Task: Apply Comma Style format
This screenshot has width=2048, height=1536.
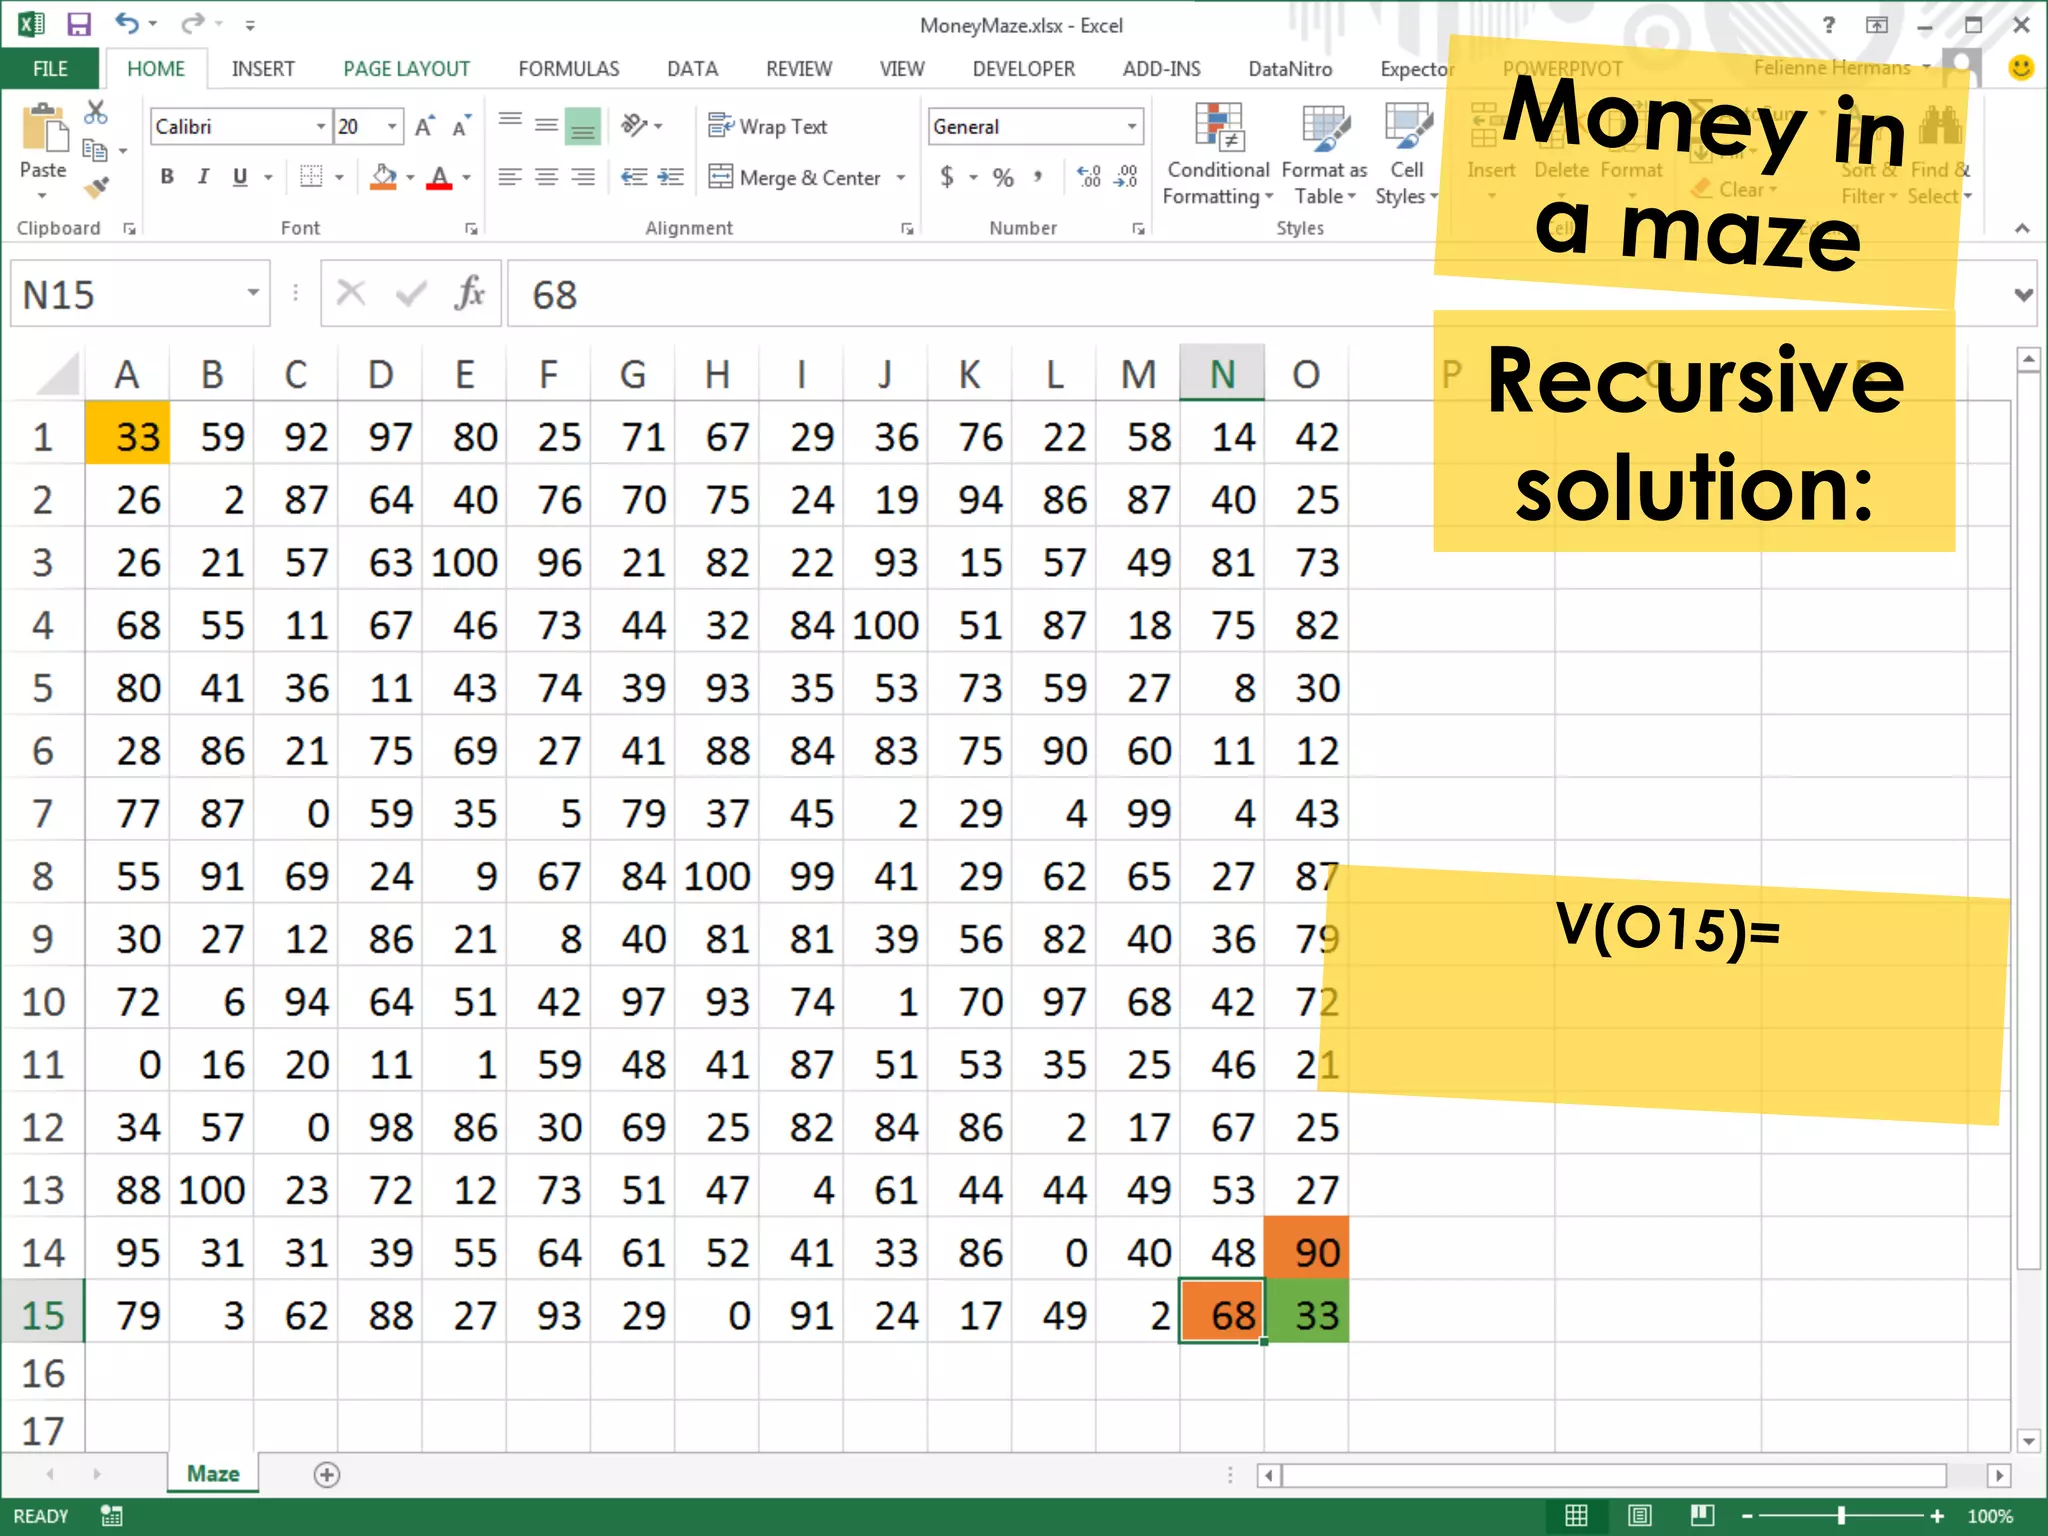Action: [1038, 177]
